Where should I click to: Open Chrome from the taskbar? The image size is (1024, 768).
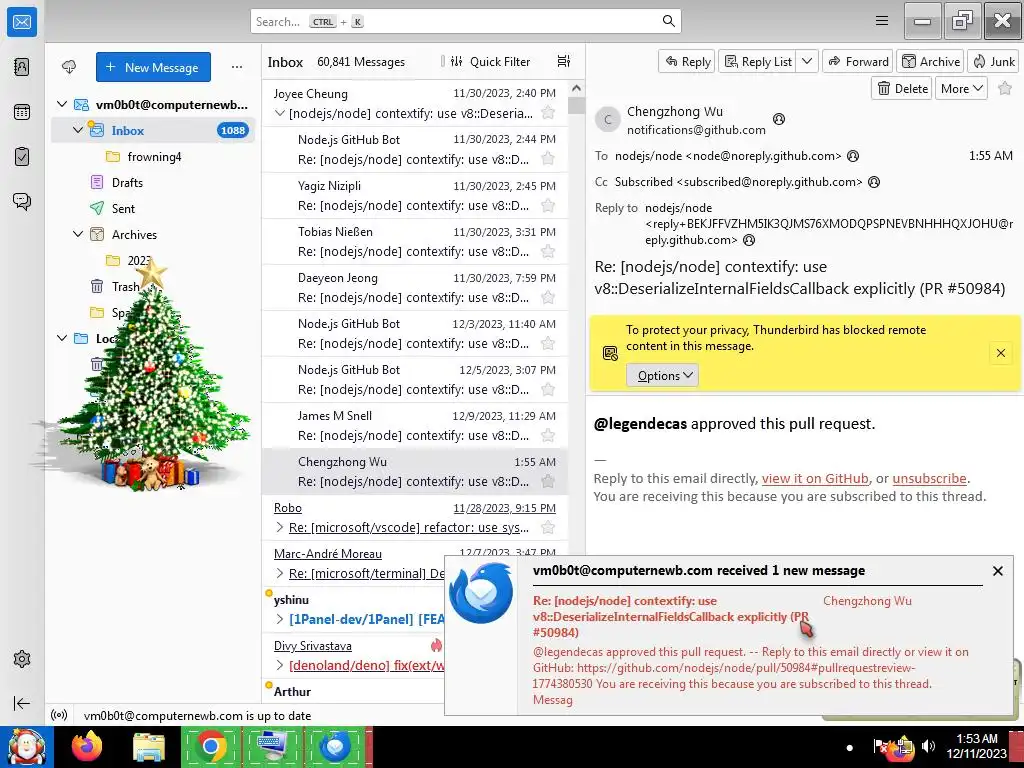tap(210, 746)
